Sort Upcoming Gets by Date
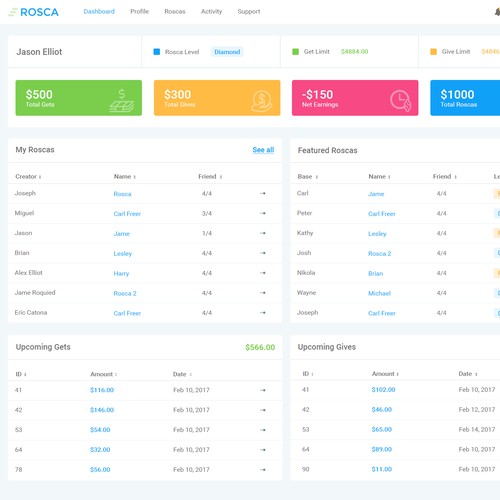This screenshot has width=500, height=500. point(182,374)
